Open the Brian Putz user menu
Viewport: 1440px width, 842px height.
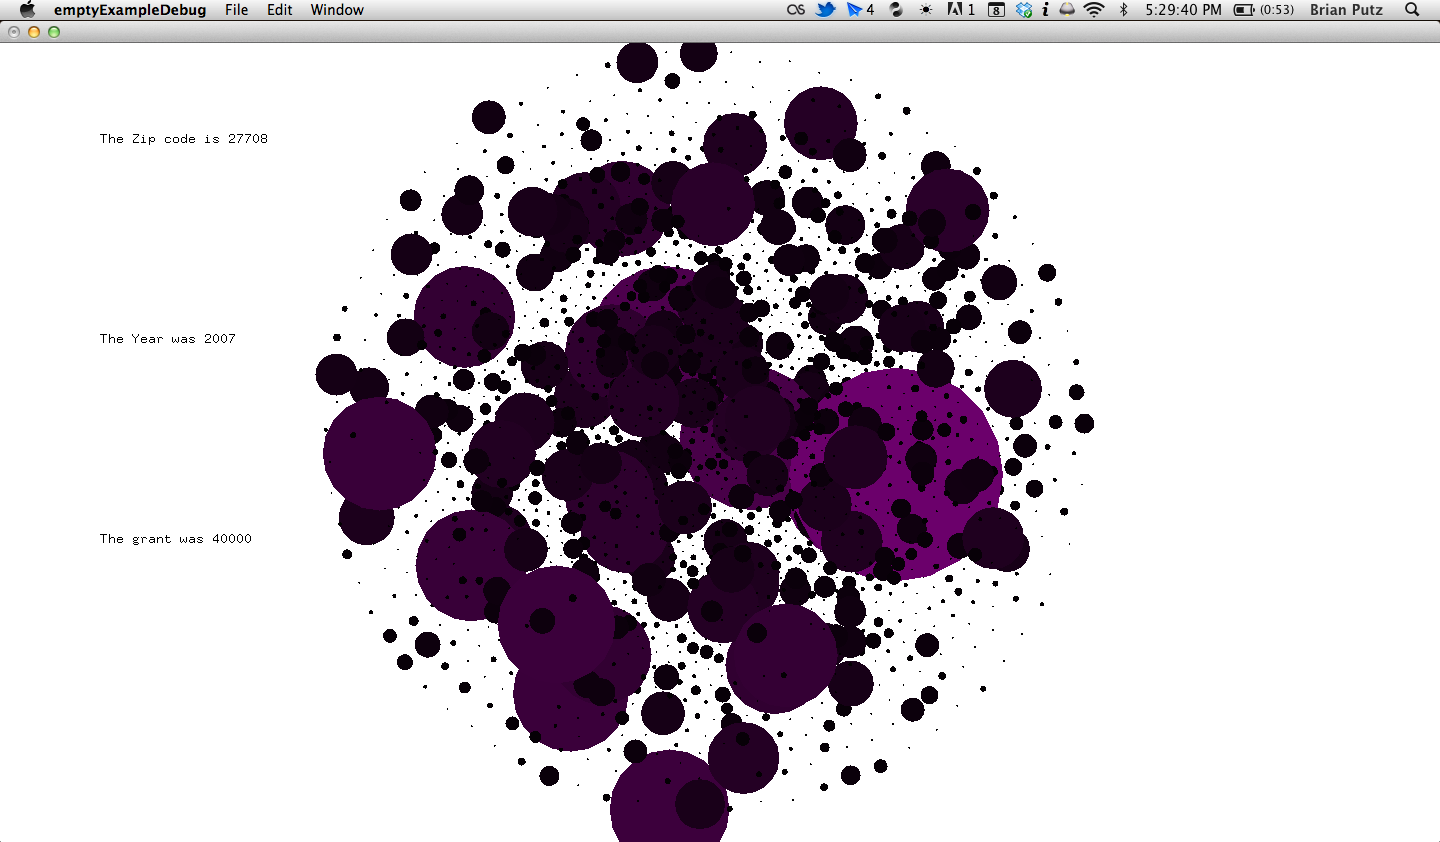[x=1346, y=10]
